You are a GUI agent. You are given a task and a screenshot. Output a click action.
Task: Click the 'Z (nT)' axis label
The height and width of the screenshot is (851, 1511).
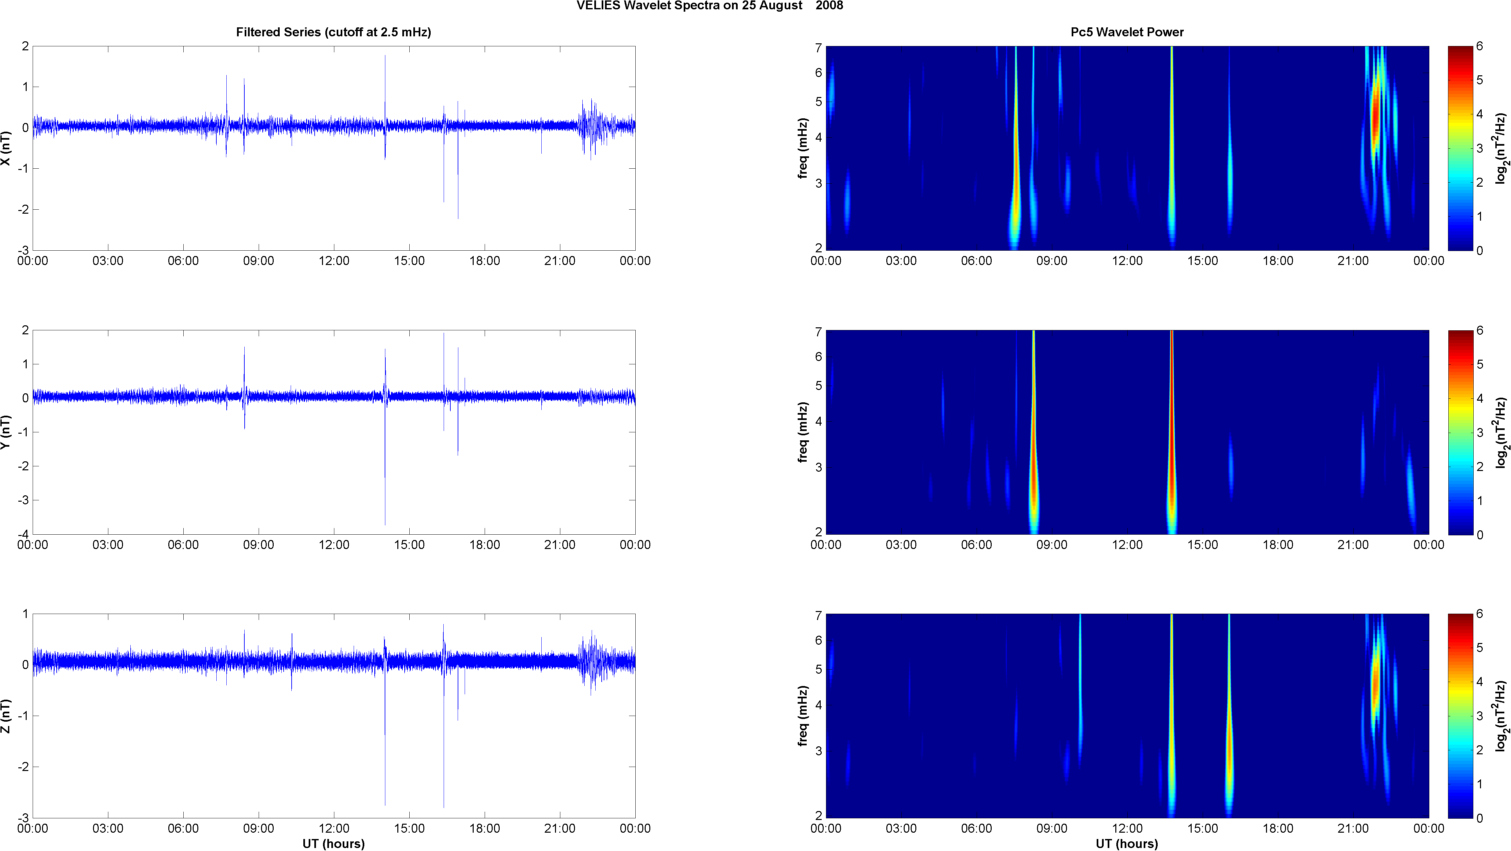tap(7, 716)
